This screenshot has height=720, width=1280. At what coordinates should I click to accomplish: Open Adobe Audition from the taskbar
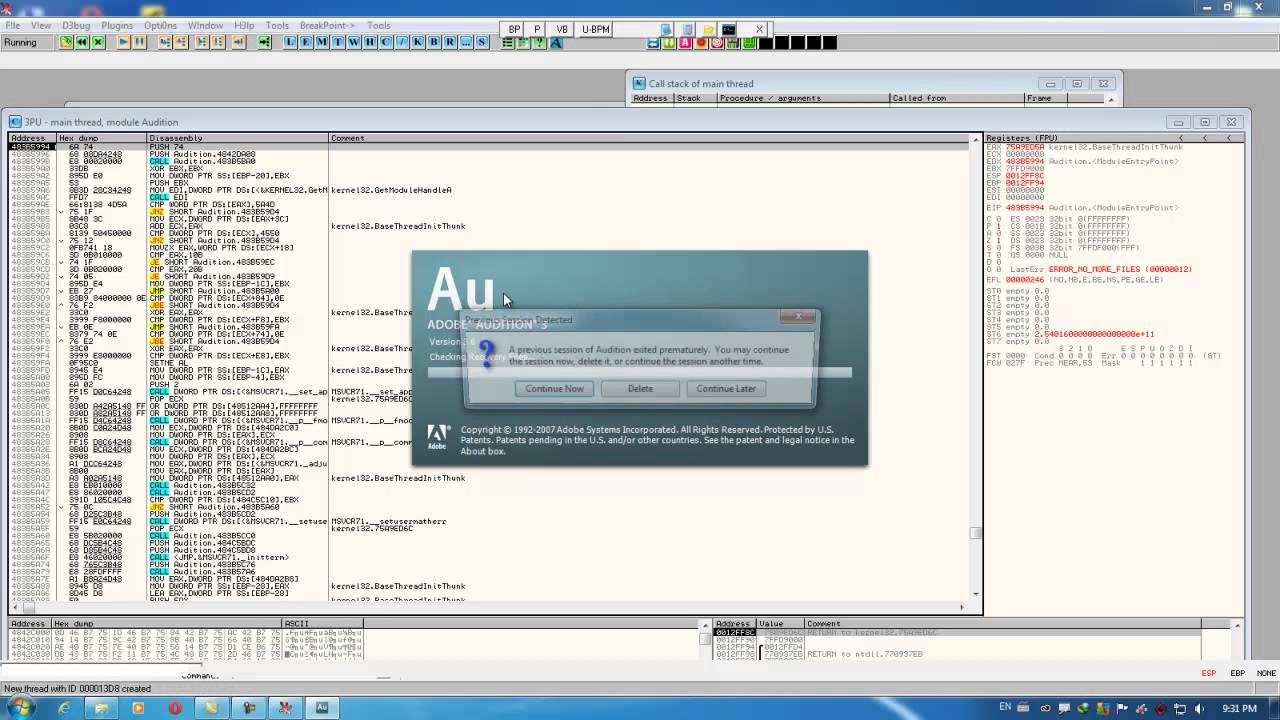322,707
